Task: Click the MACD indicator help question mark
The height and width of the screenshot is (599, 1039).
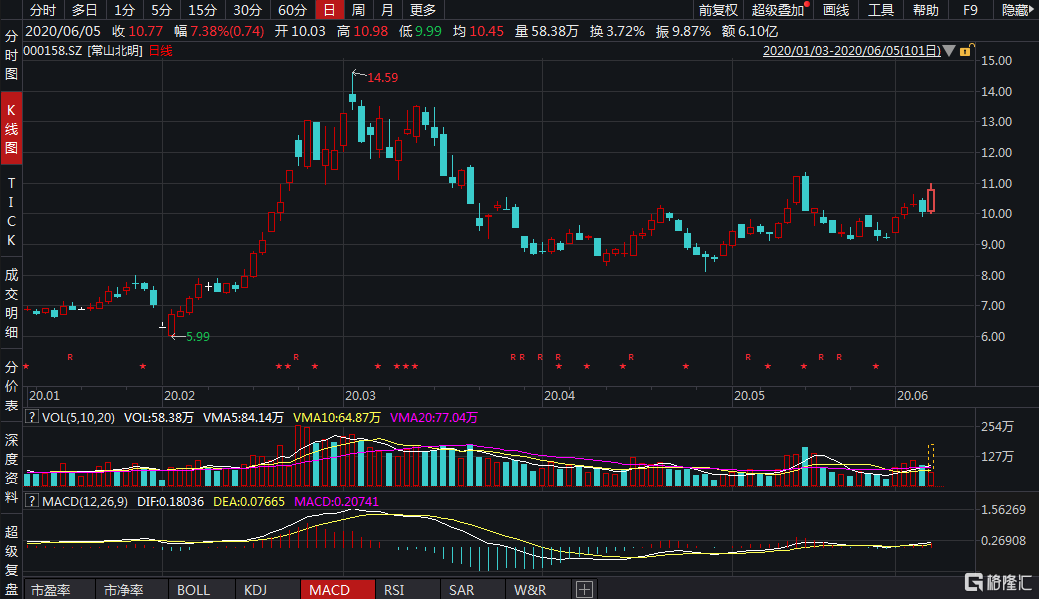Action: click(30, 500)
